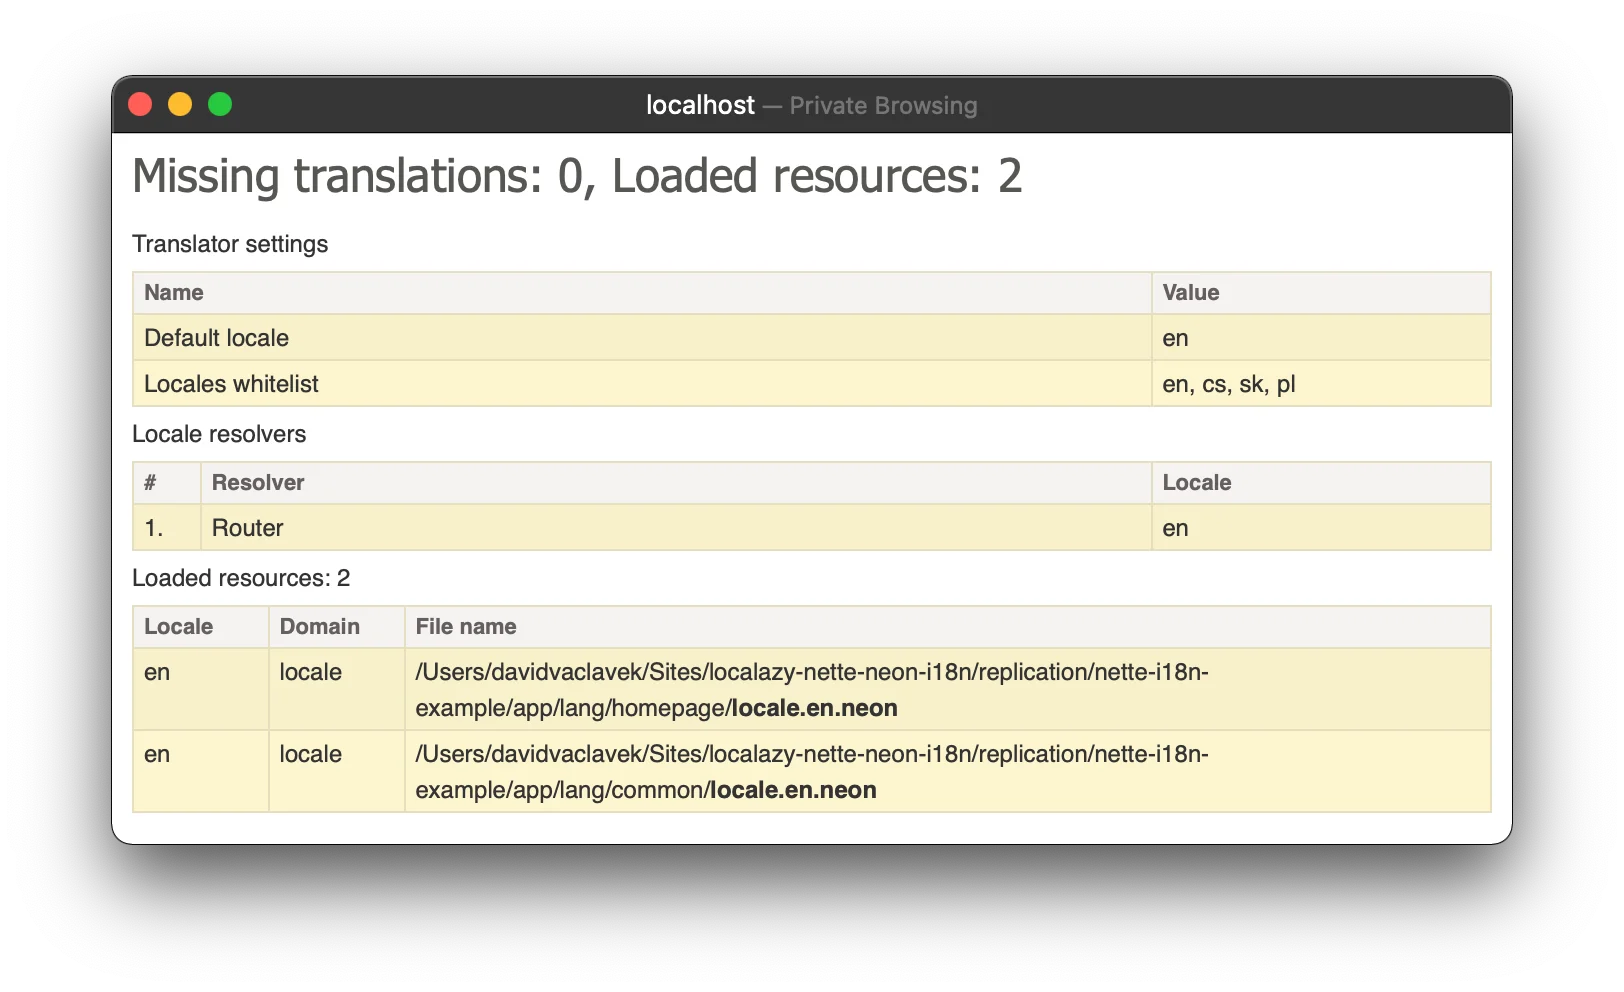Click the red close window button
The image size is (1624, 992).
[140, 105]
